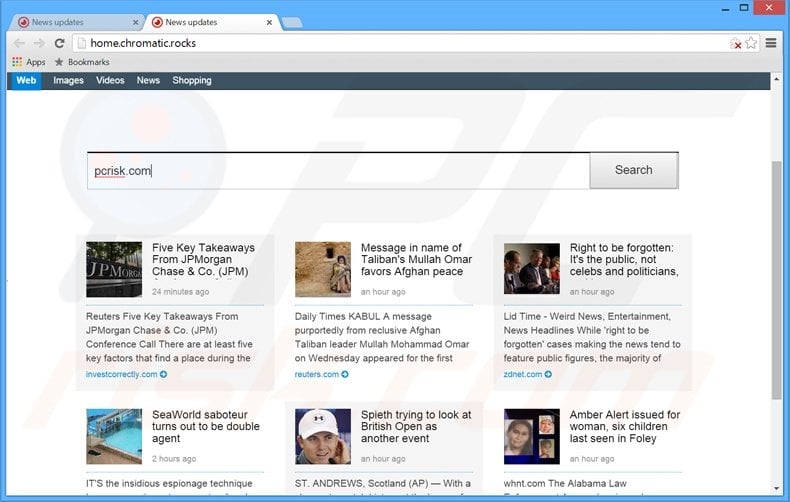Click the Reuters Five Key Takeaways summary text
This screenshot has height=502, width=790.
click(x=170, y=337)
